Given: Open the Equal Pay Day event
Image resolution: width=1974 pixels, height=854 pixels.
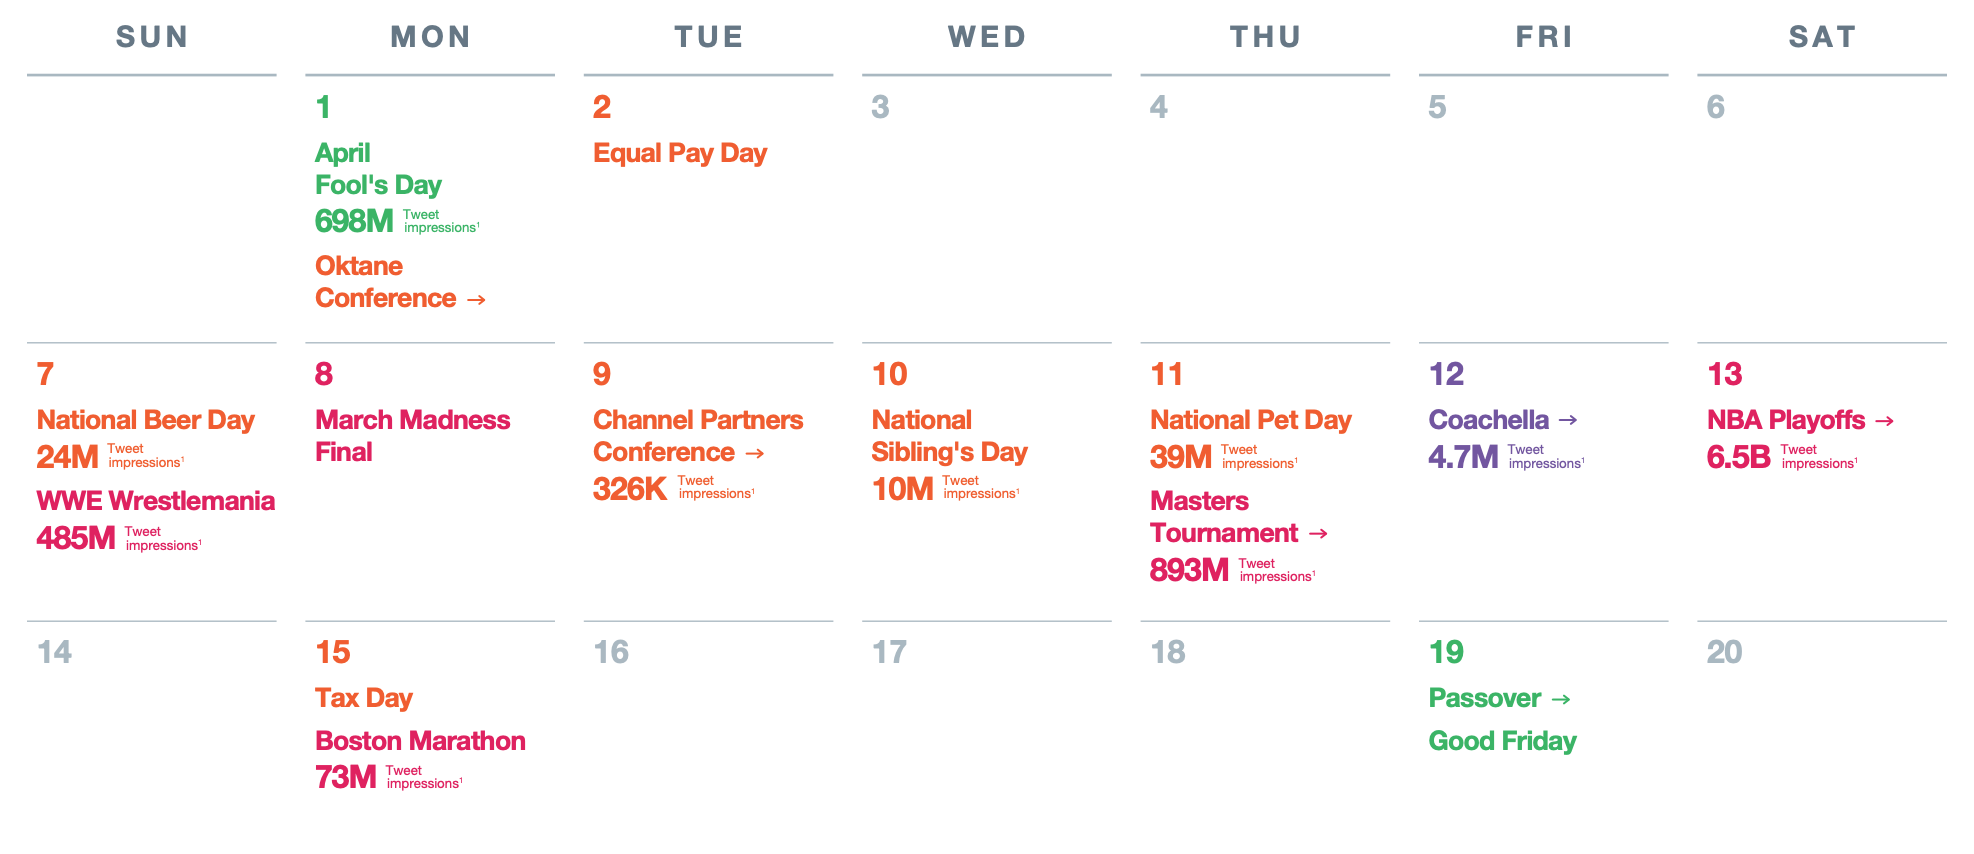Looking at the screenshot, I should point(680,153).
